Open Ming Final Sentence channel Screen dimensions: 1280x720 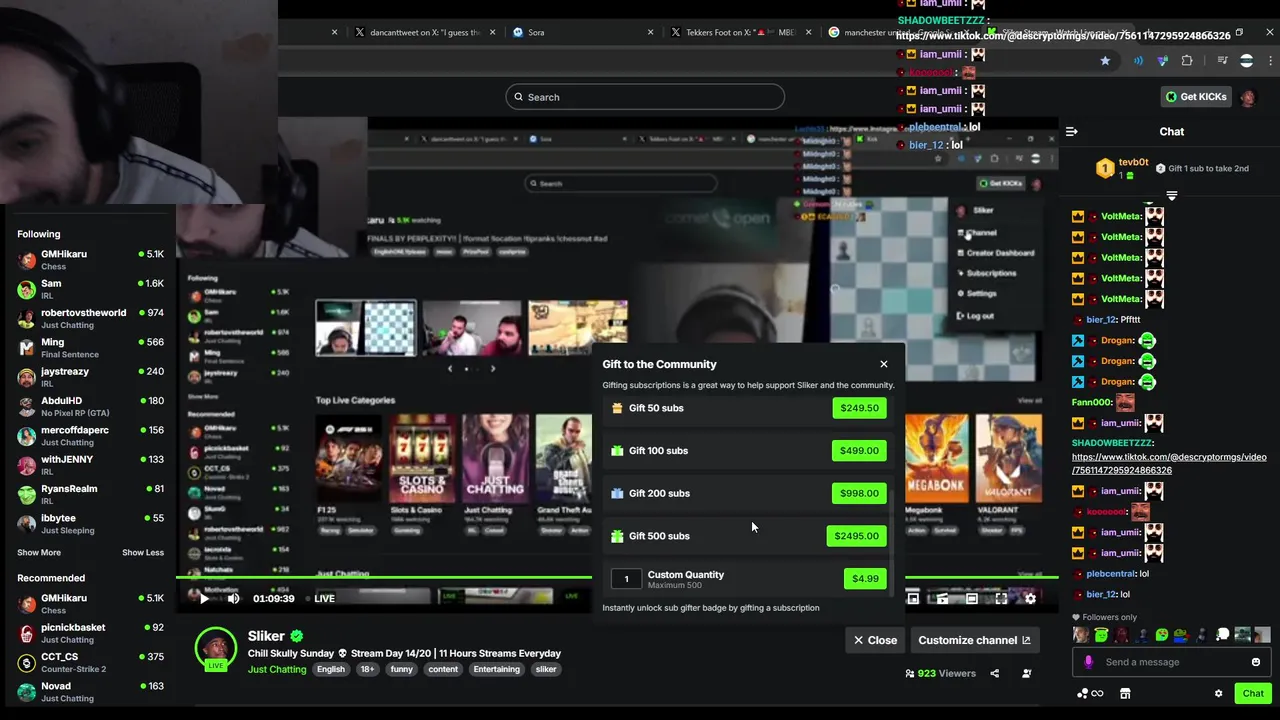(90, 348)
